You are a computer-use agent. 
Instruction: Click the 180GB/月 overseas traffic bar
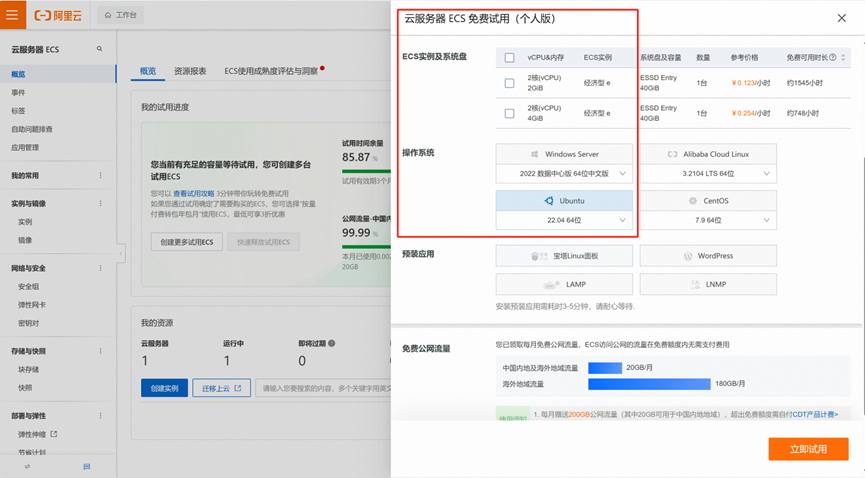pyautogui.click(x=649, y=384)
